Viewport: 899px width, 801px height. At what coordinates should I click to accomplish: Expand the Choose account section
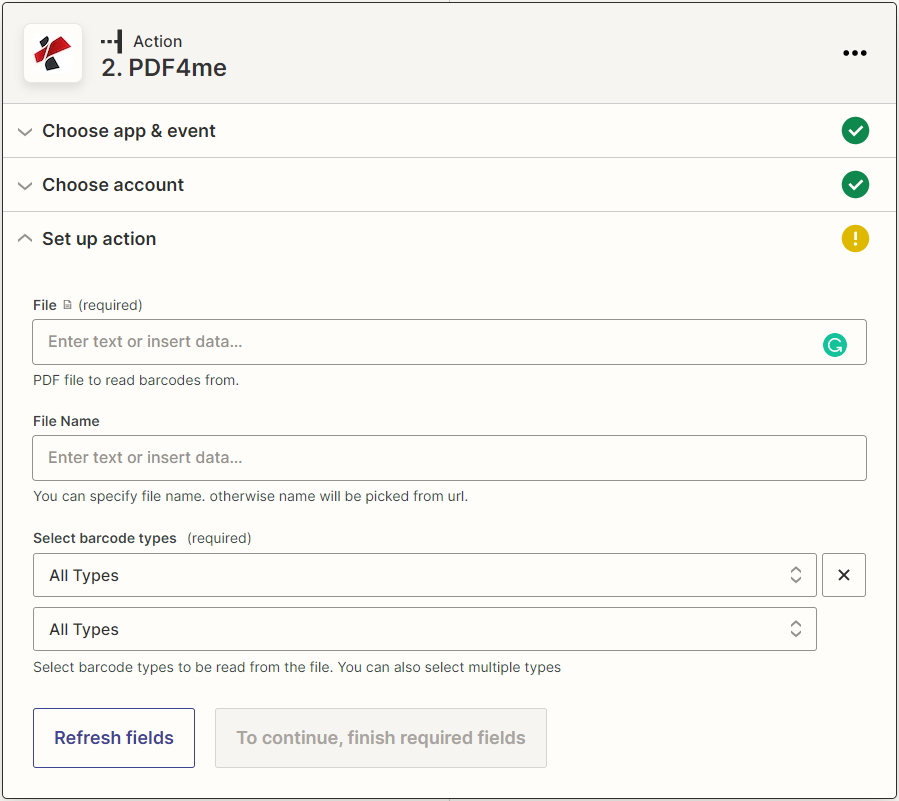click(112, 185)
